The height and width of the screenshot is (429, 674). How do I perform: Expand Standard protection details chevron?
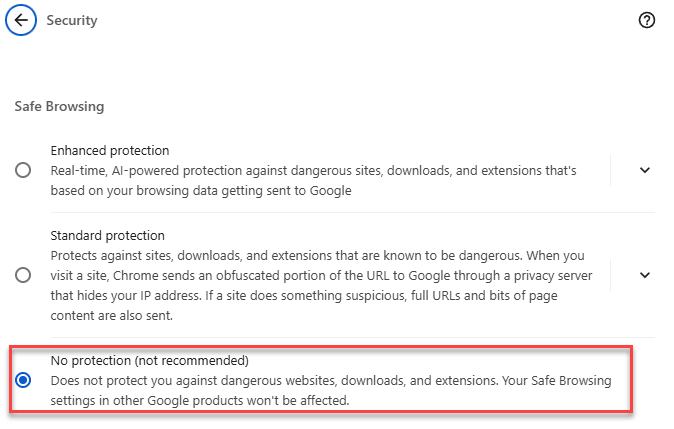click(x=644, y=275)
